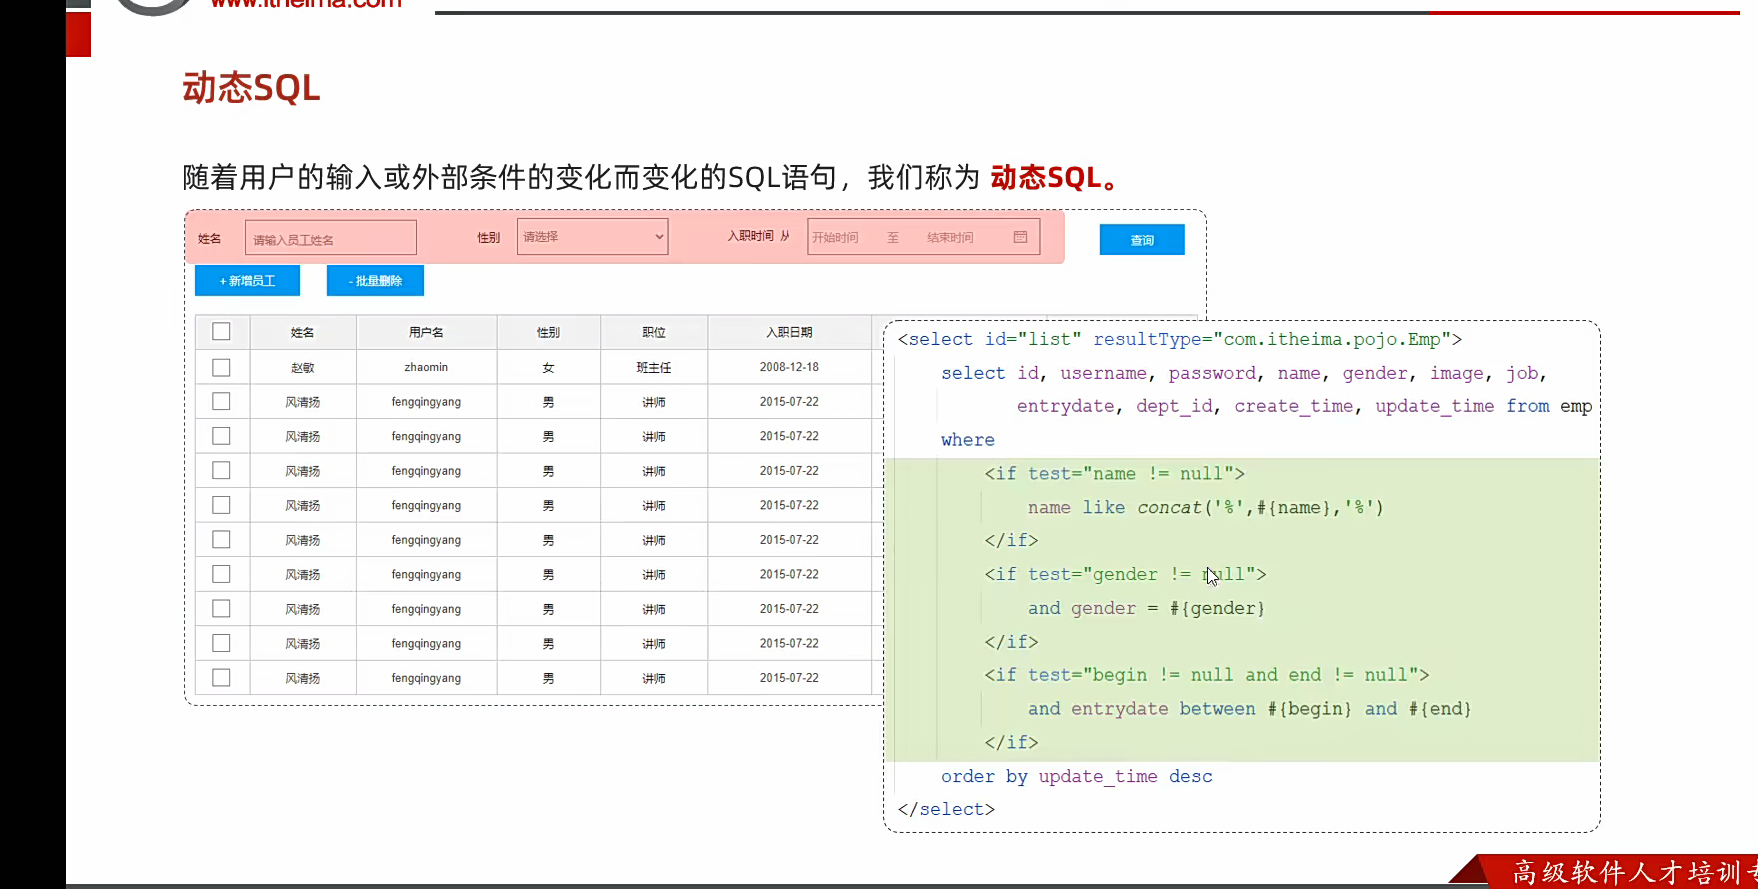Click the if test="begin != null and end != null" line
Screen dimensions: 1758x889
[1206, 675]
